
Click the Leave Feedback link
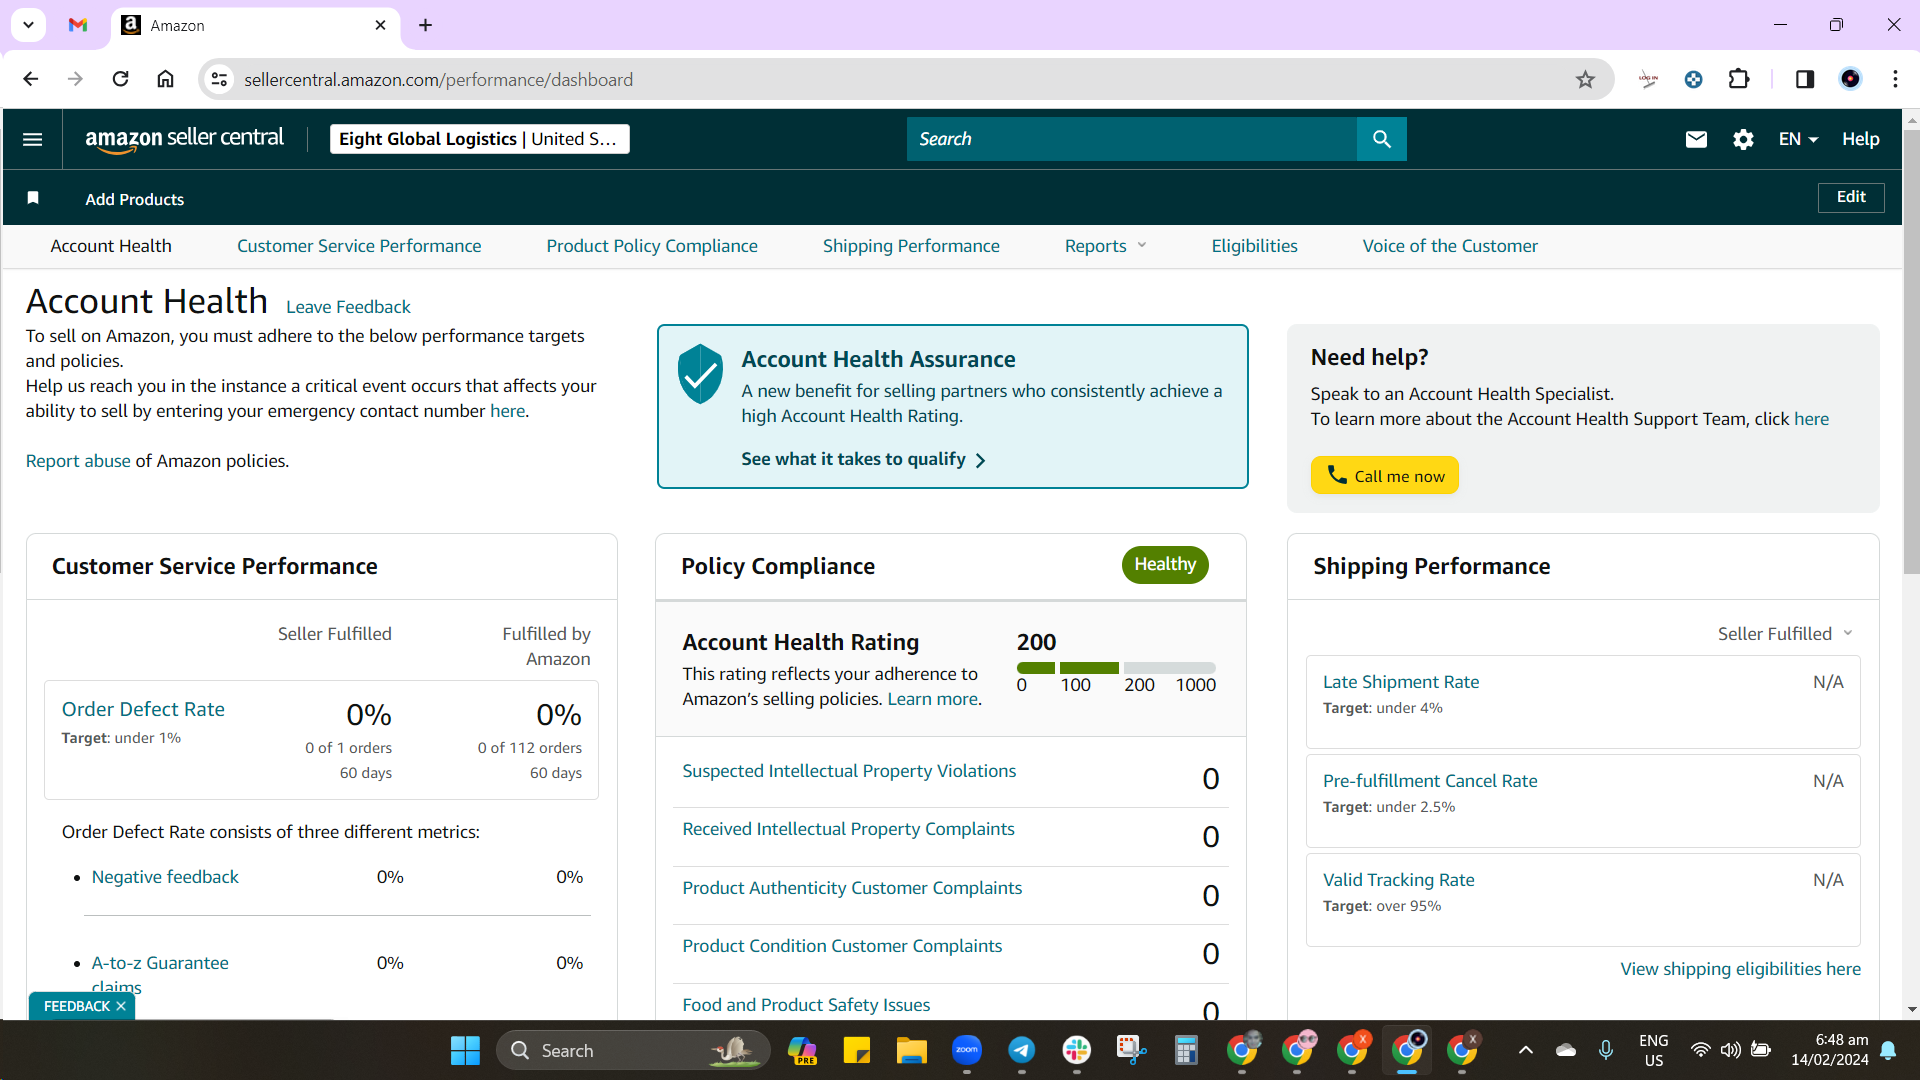tap(348, 307)
